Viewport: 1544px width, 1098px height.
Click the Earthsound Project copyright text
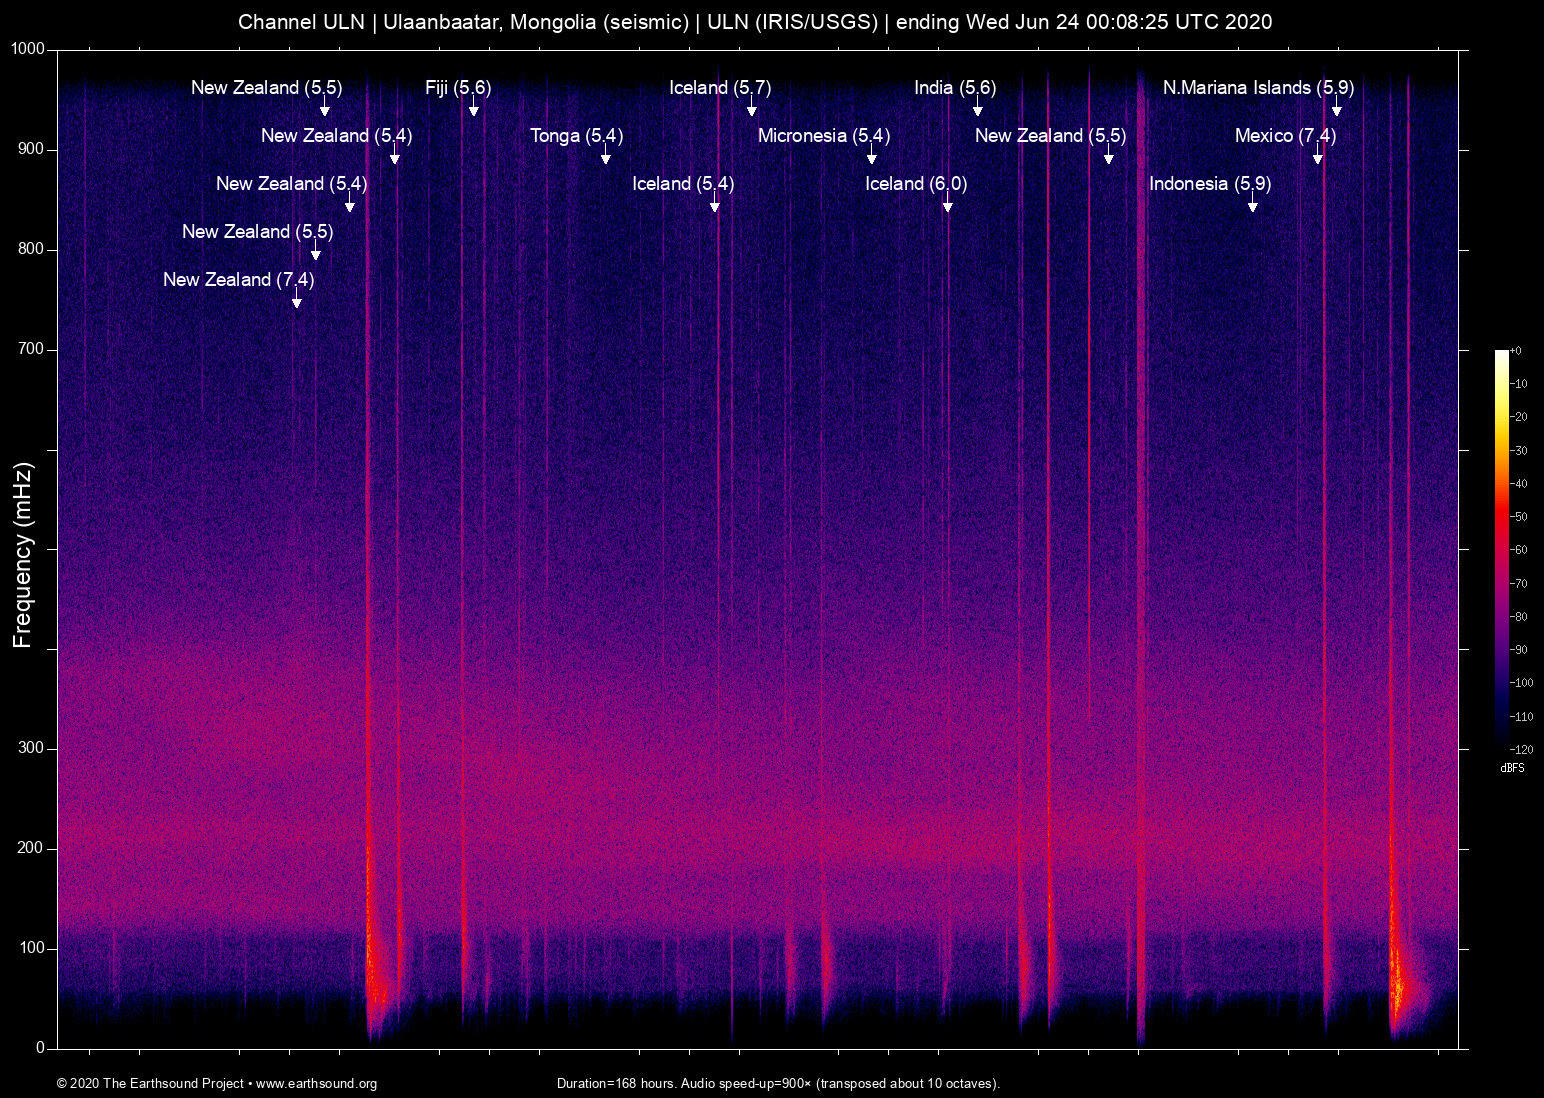pos(150,1084)
